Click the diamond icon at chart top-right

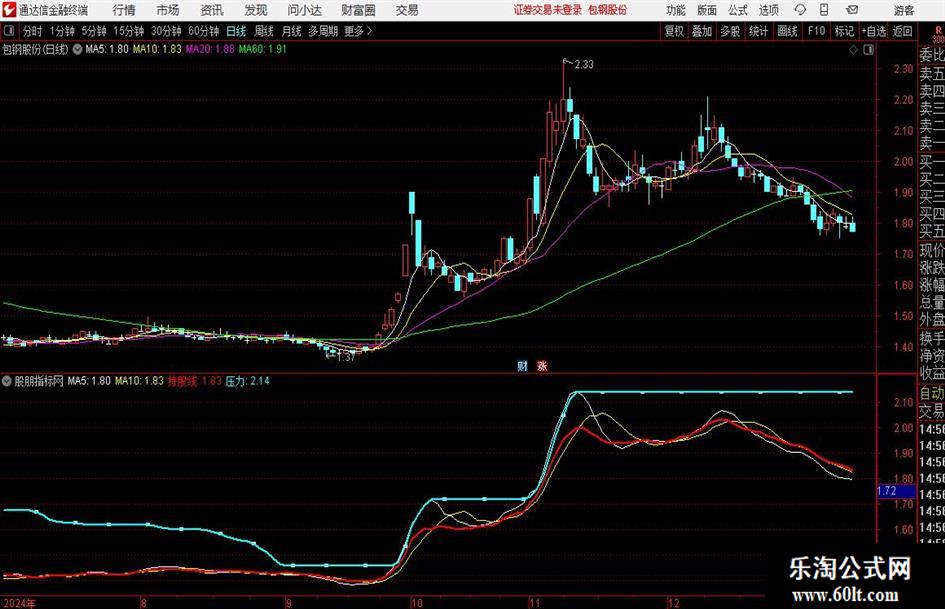pos(853,50)
